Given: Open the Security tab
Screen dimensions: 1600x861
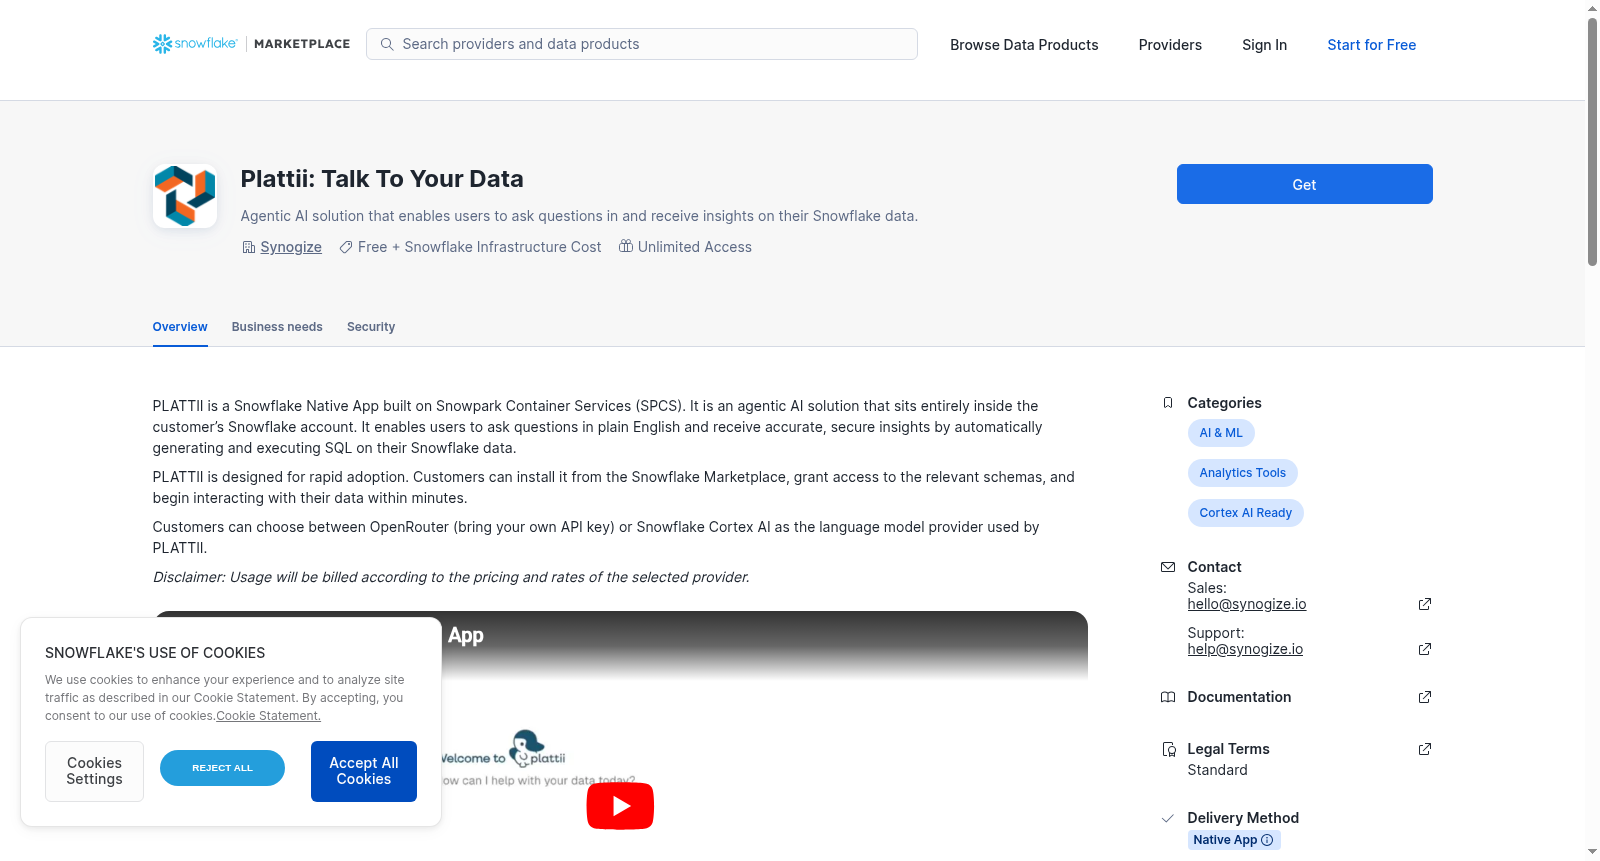Looking at the screenshot, I should coord(371,327).
